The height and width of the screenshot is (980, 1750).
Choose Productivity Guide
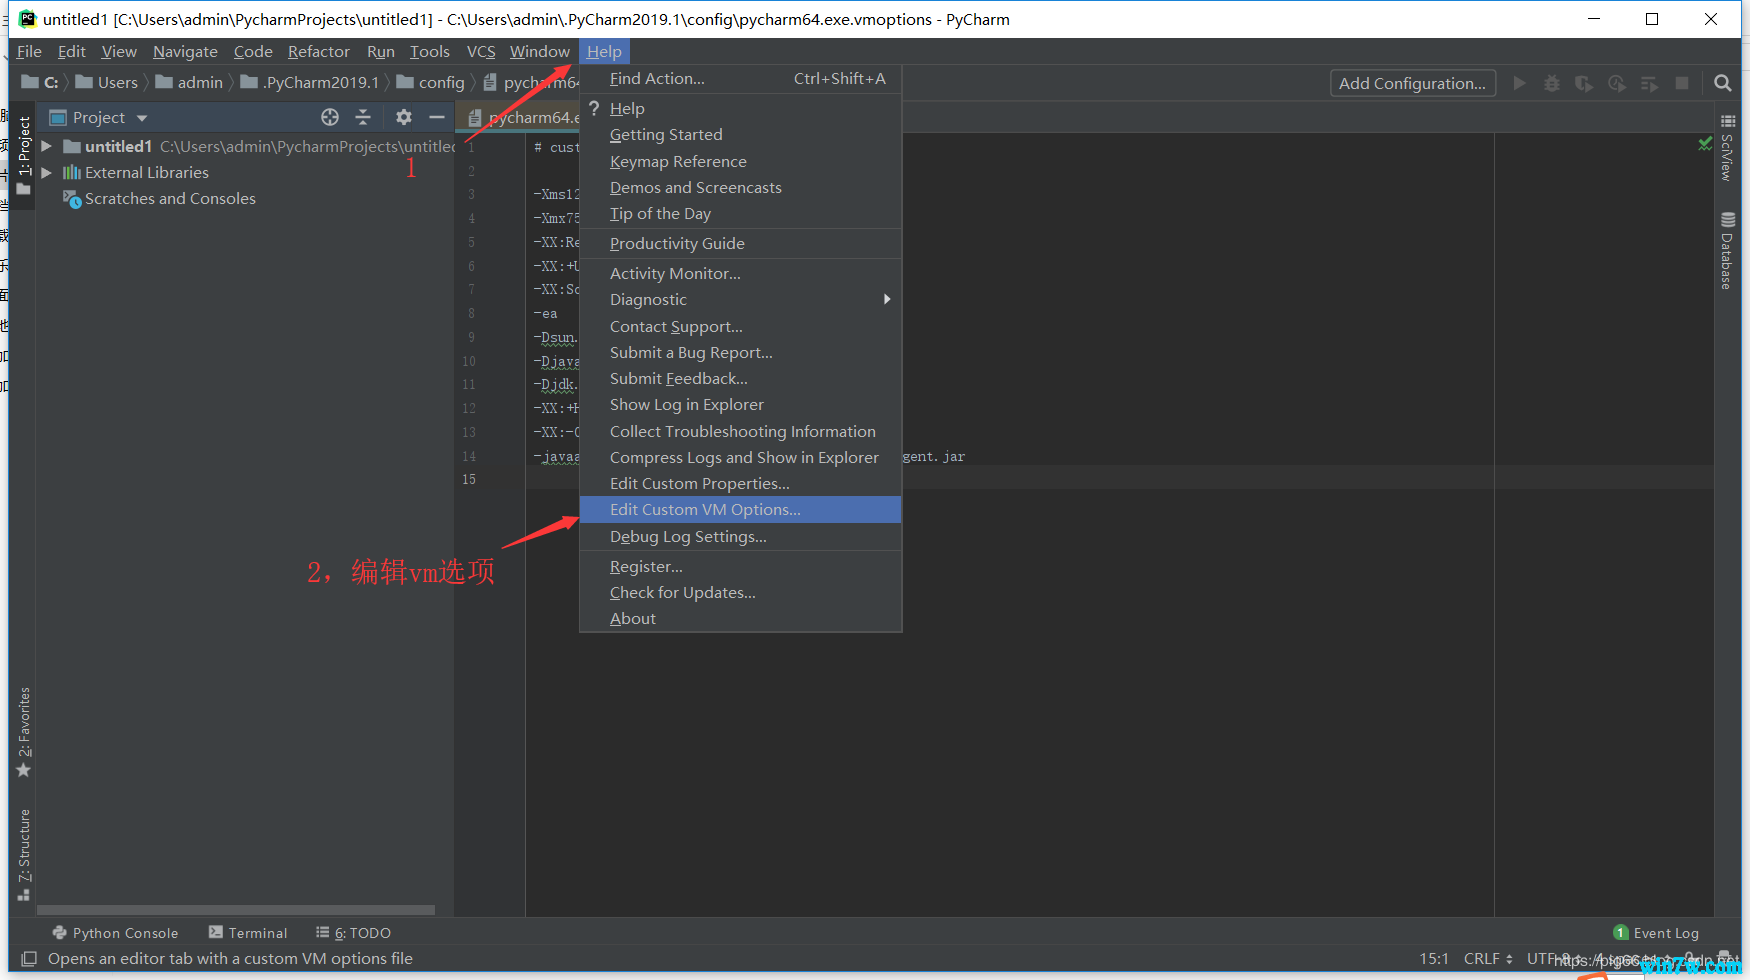click(740, 243)
